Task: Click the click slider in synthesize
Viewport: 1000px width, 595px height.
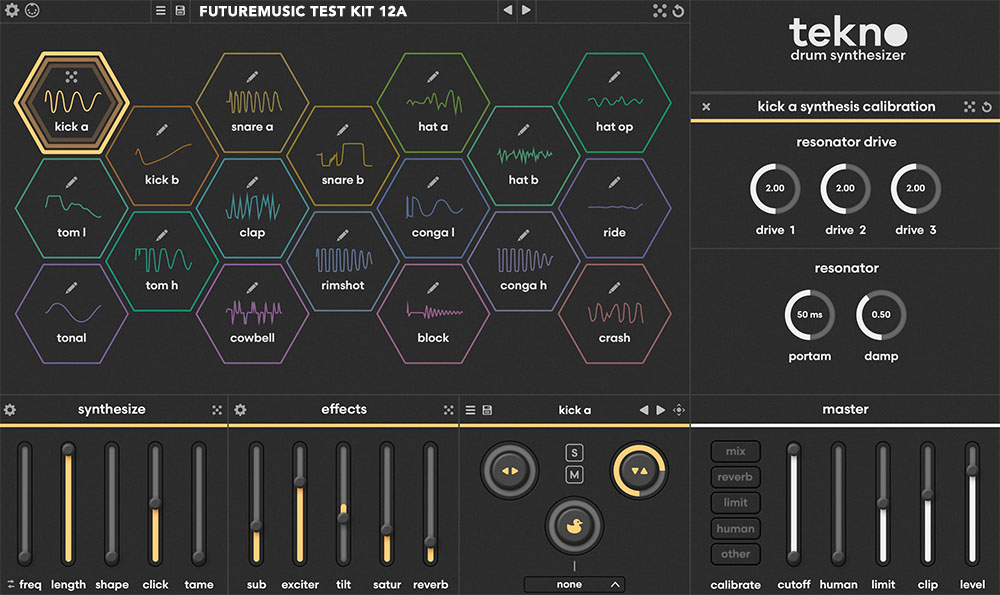Action: point(155,504)
